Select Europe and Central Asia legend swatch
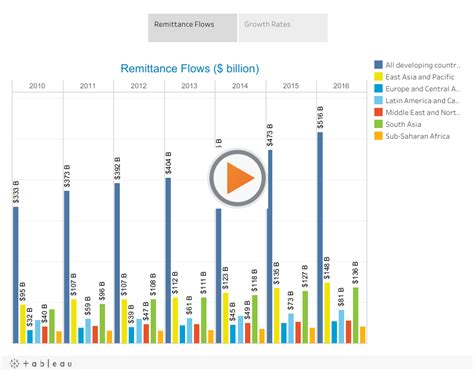Viewport: 474px width, 371px height. click(378, 89)
